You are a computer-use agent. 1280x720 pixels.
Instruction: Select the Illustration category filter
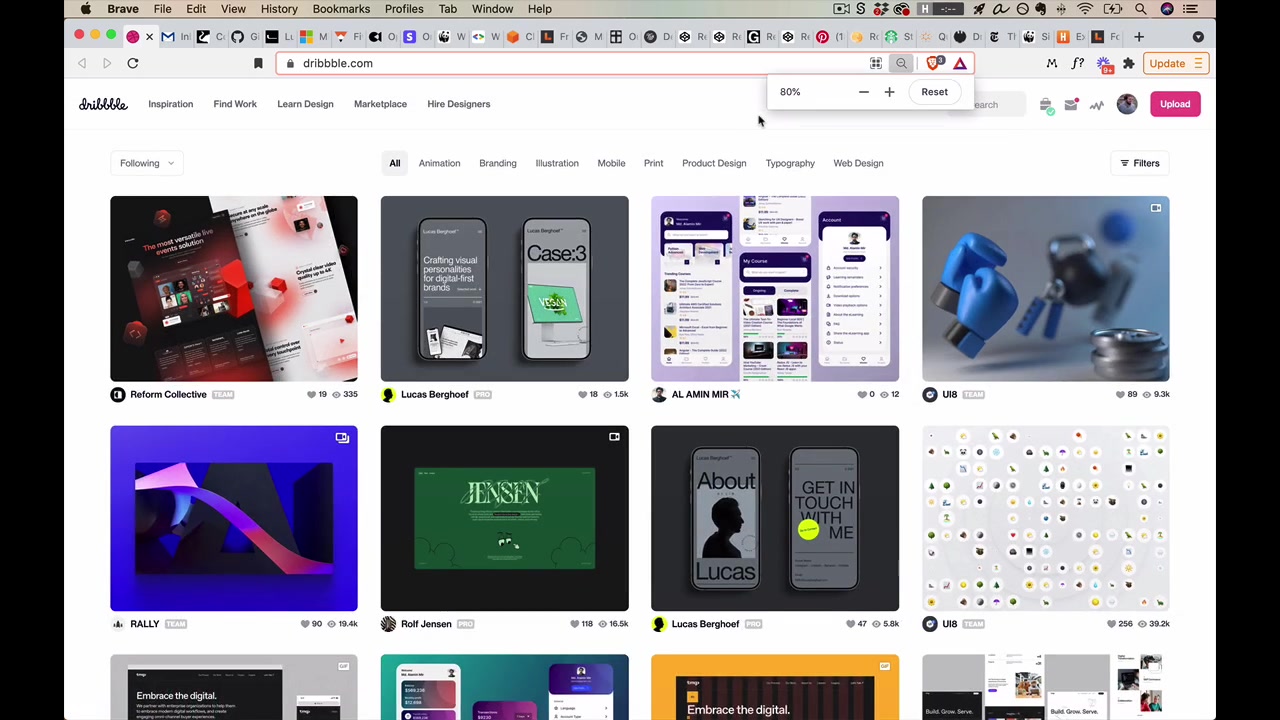(x=557, y=163)
